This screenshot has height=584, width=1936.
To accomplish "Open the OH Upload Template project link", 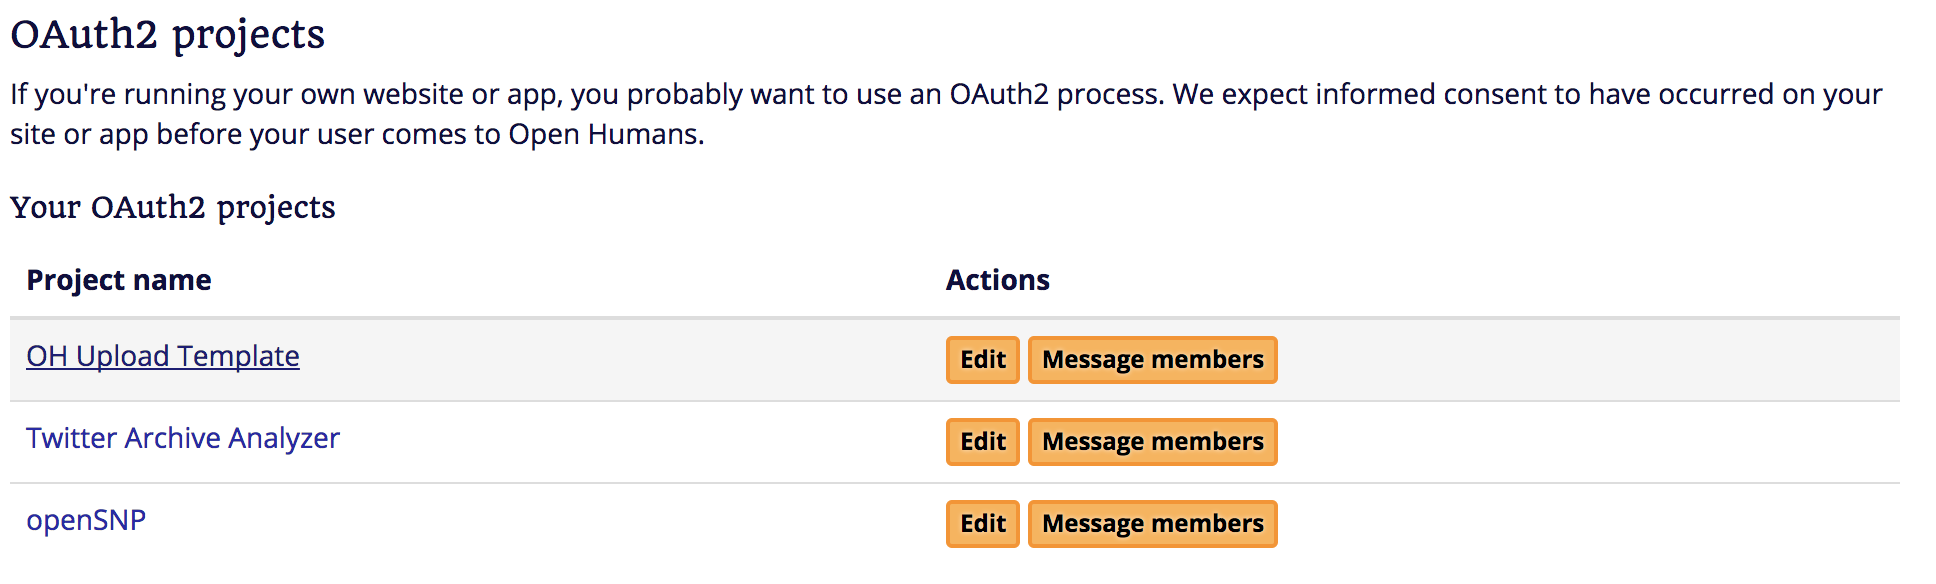I will point(163,356).
